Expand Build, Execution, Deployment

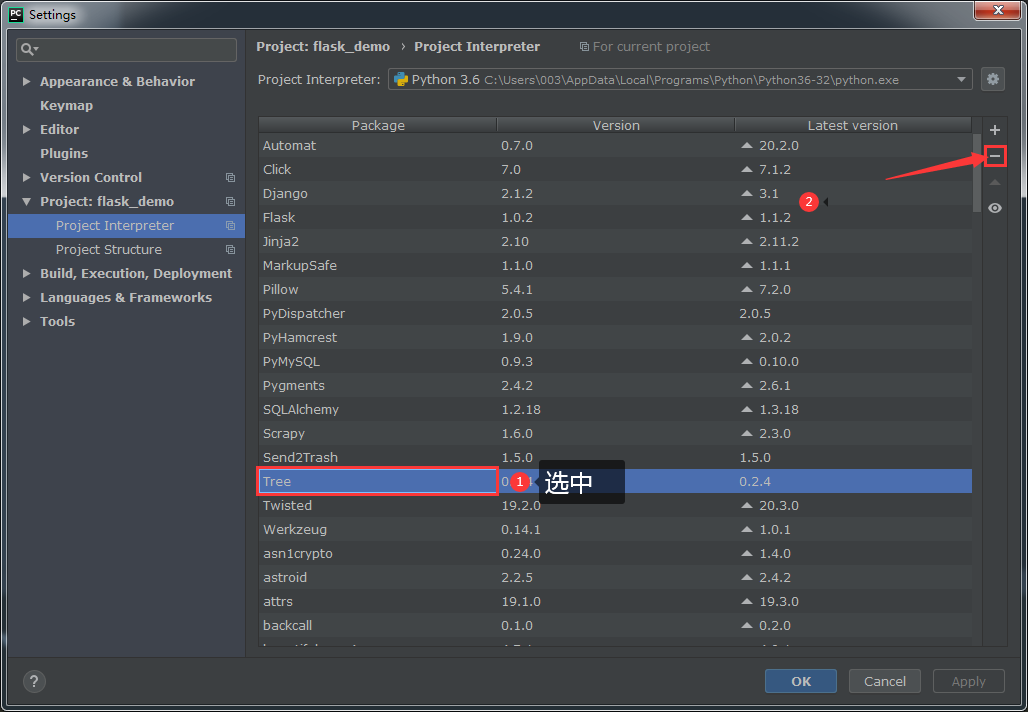pyautogui.click(x=26, y=273)
